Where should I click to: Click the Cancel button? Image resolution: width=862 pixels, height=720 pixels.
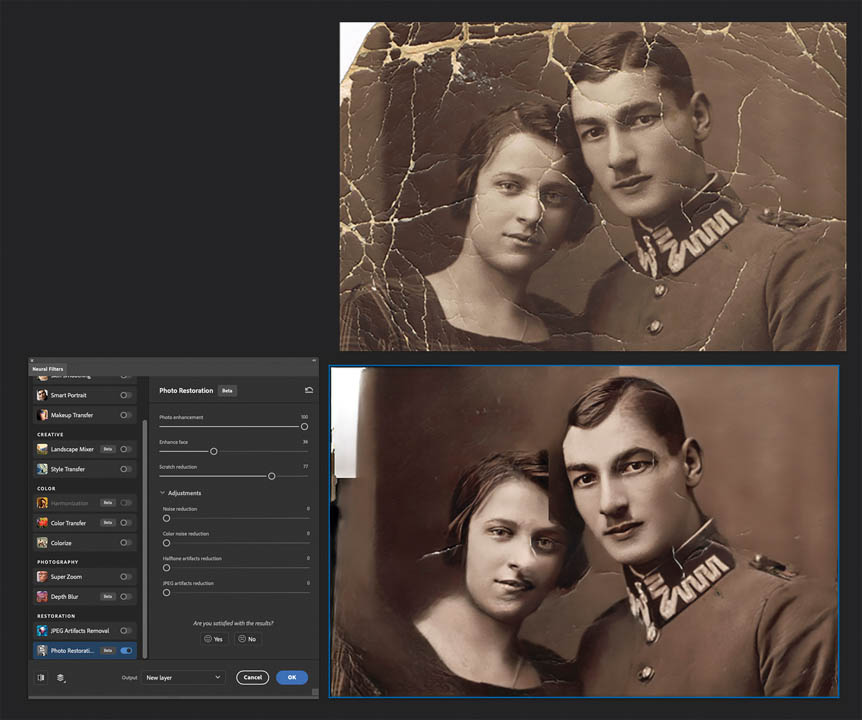(253, 677)
